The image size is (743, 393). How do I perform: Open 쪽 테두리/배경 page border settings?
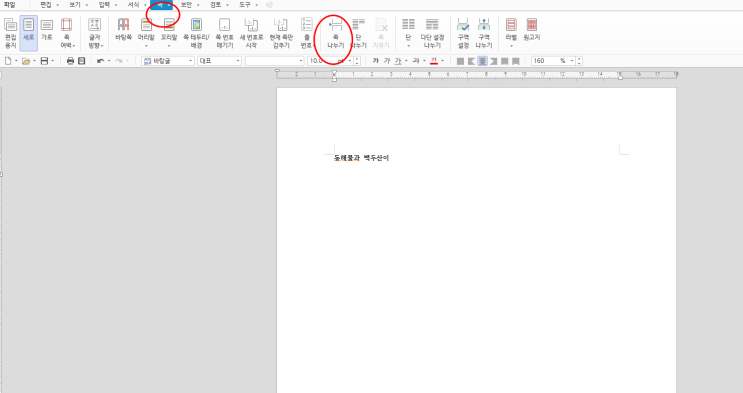pos(196,33)
